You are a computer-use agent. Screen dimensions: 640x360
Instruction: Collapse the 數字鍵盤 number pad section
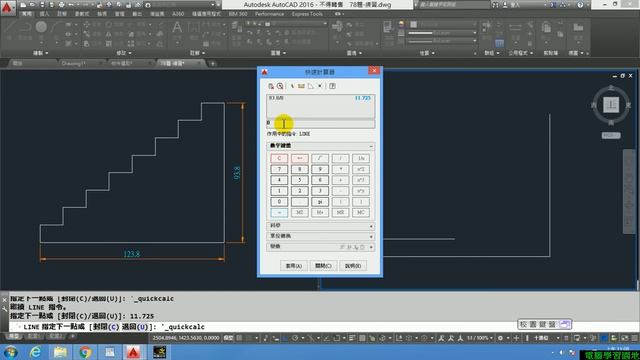(x=371, y=146)
